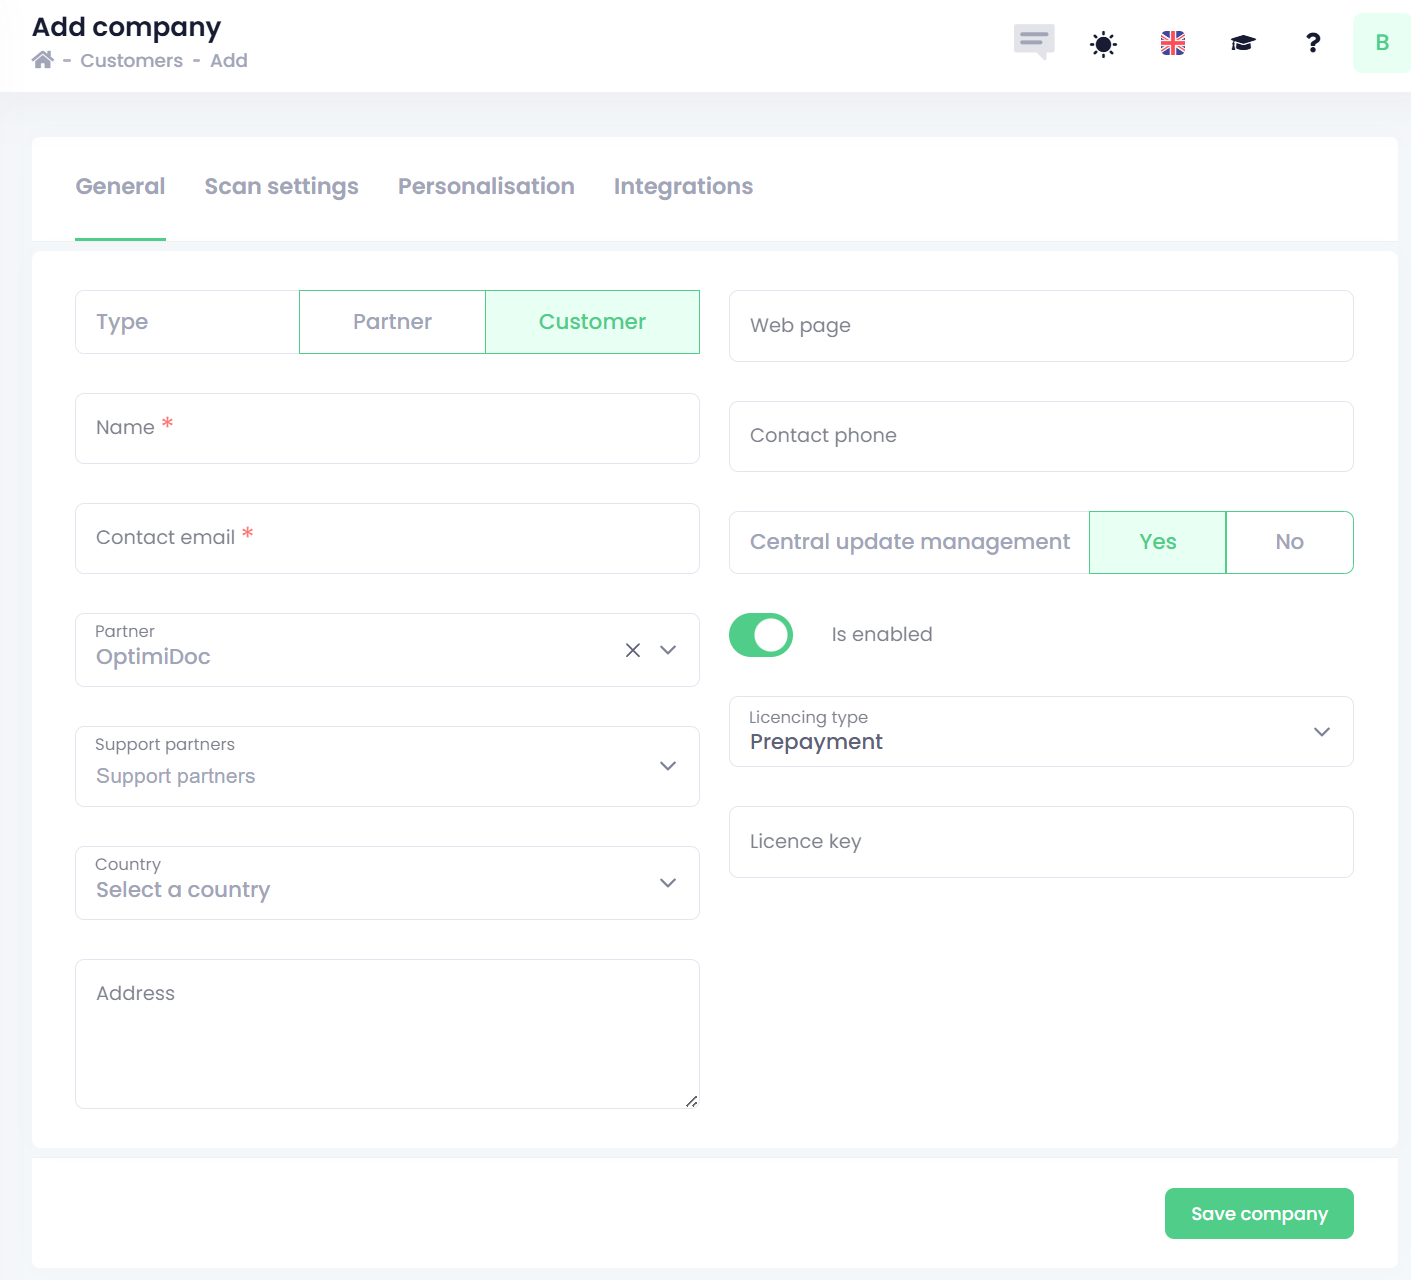Select Partner as company type
The width and height of the screenshot is (1411, 1280).
click(392, 322)
